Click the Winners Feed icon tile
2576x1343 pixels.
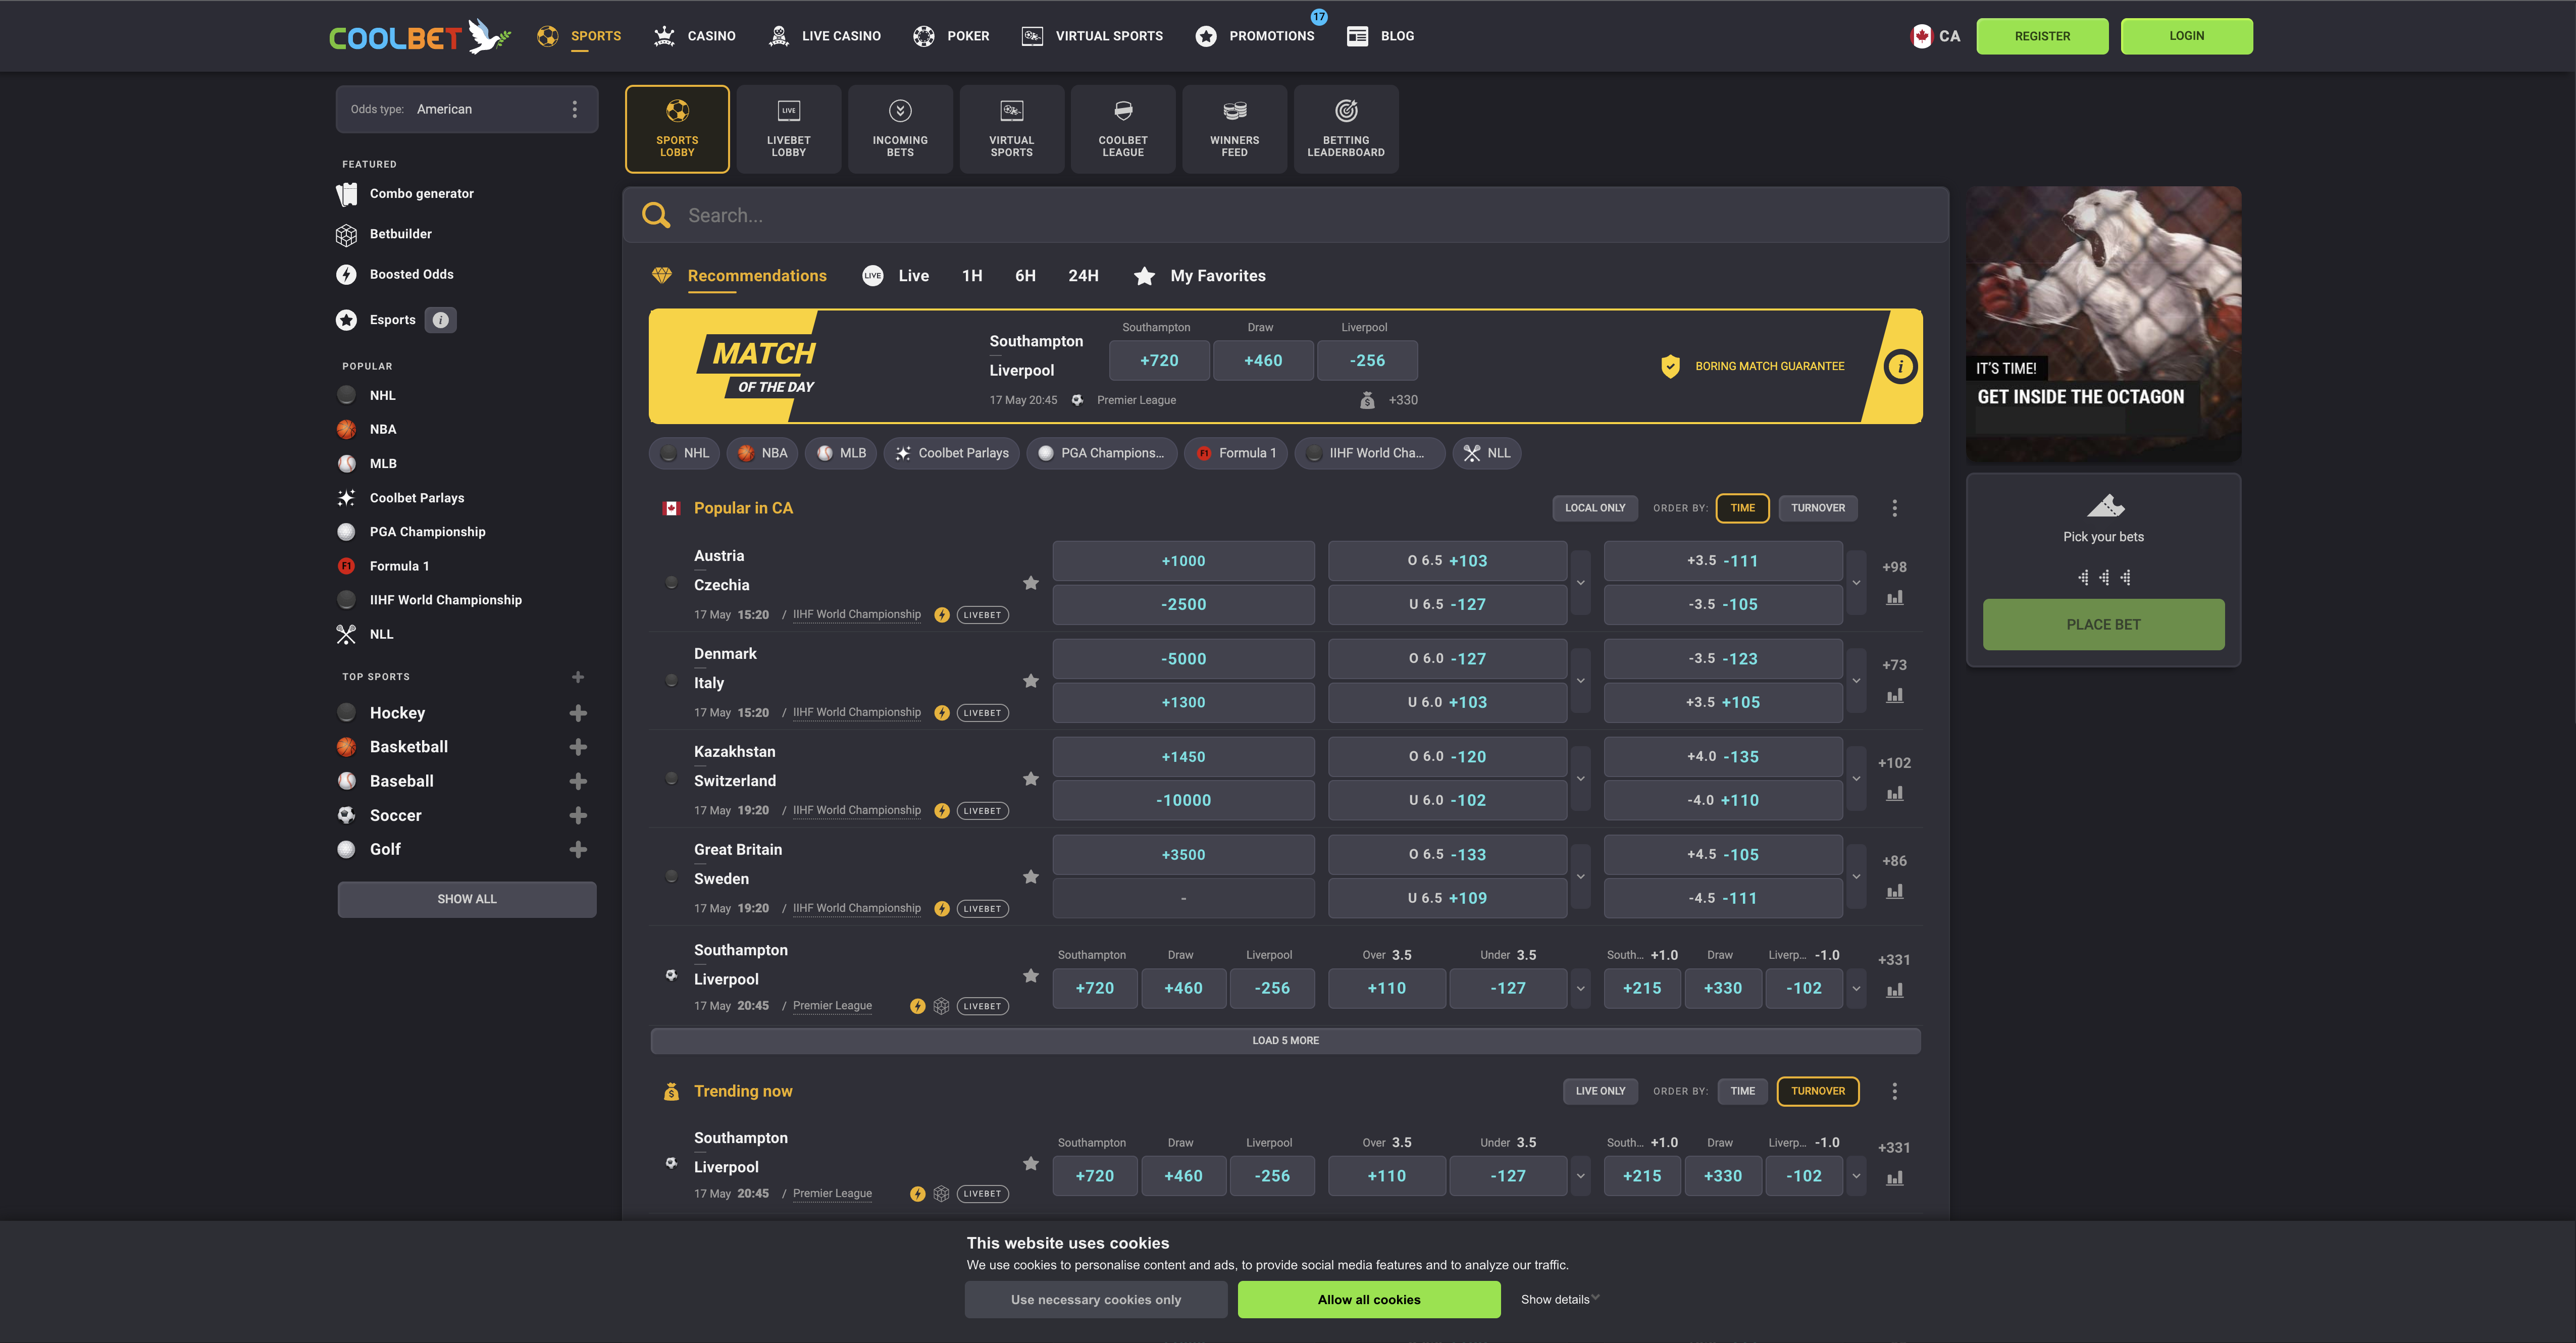pyautogui.click(x=1234, y=129)
